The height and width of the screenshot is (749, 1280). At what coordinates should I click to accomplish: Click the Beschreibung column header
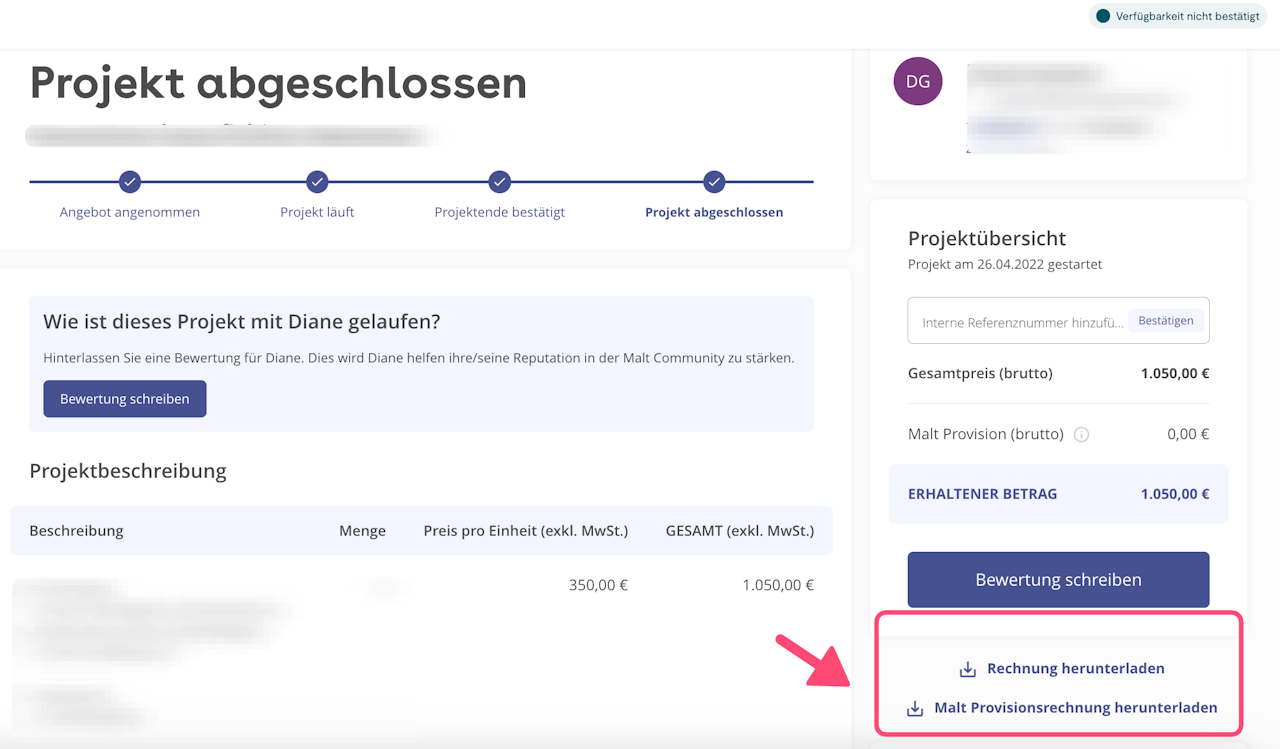pyautogui.click(x=76, y=530)
